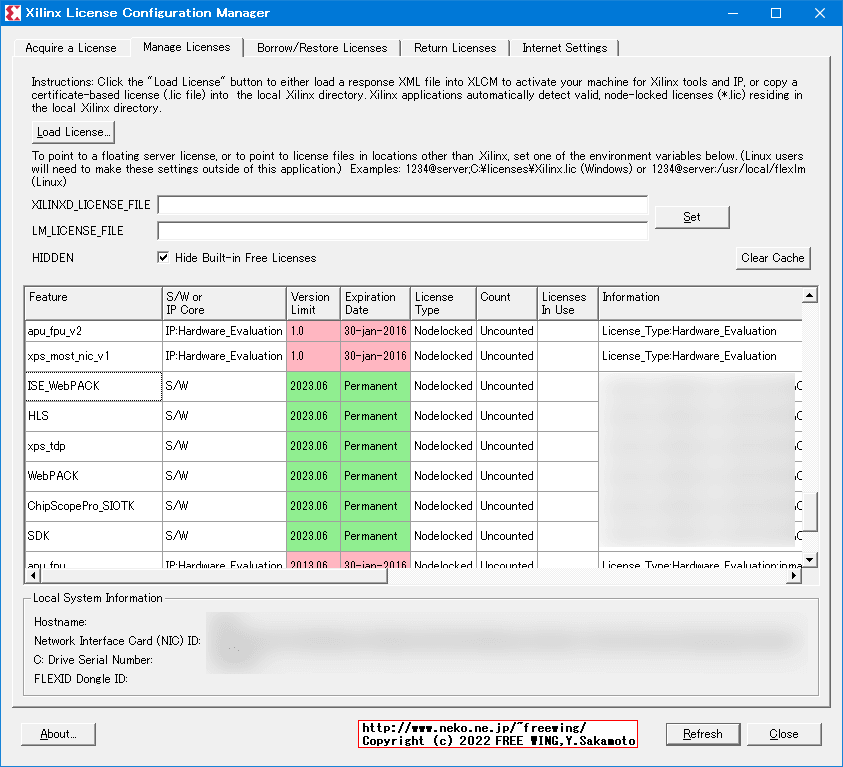
Task: Select the ISE_WebPACK feature row
Action: click(x=93, y=386)
